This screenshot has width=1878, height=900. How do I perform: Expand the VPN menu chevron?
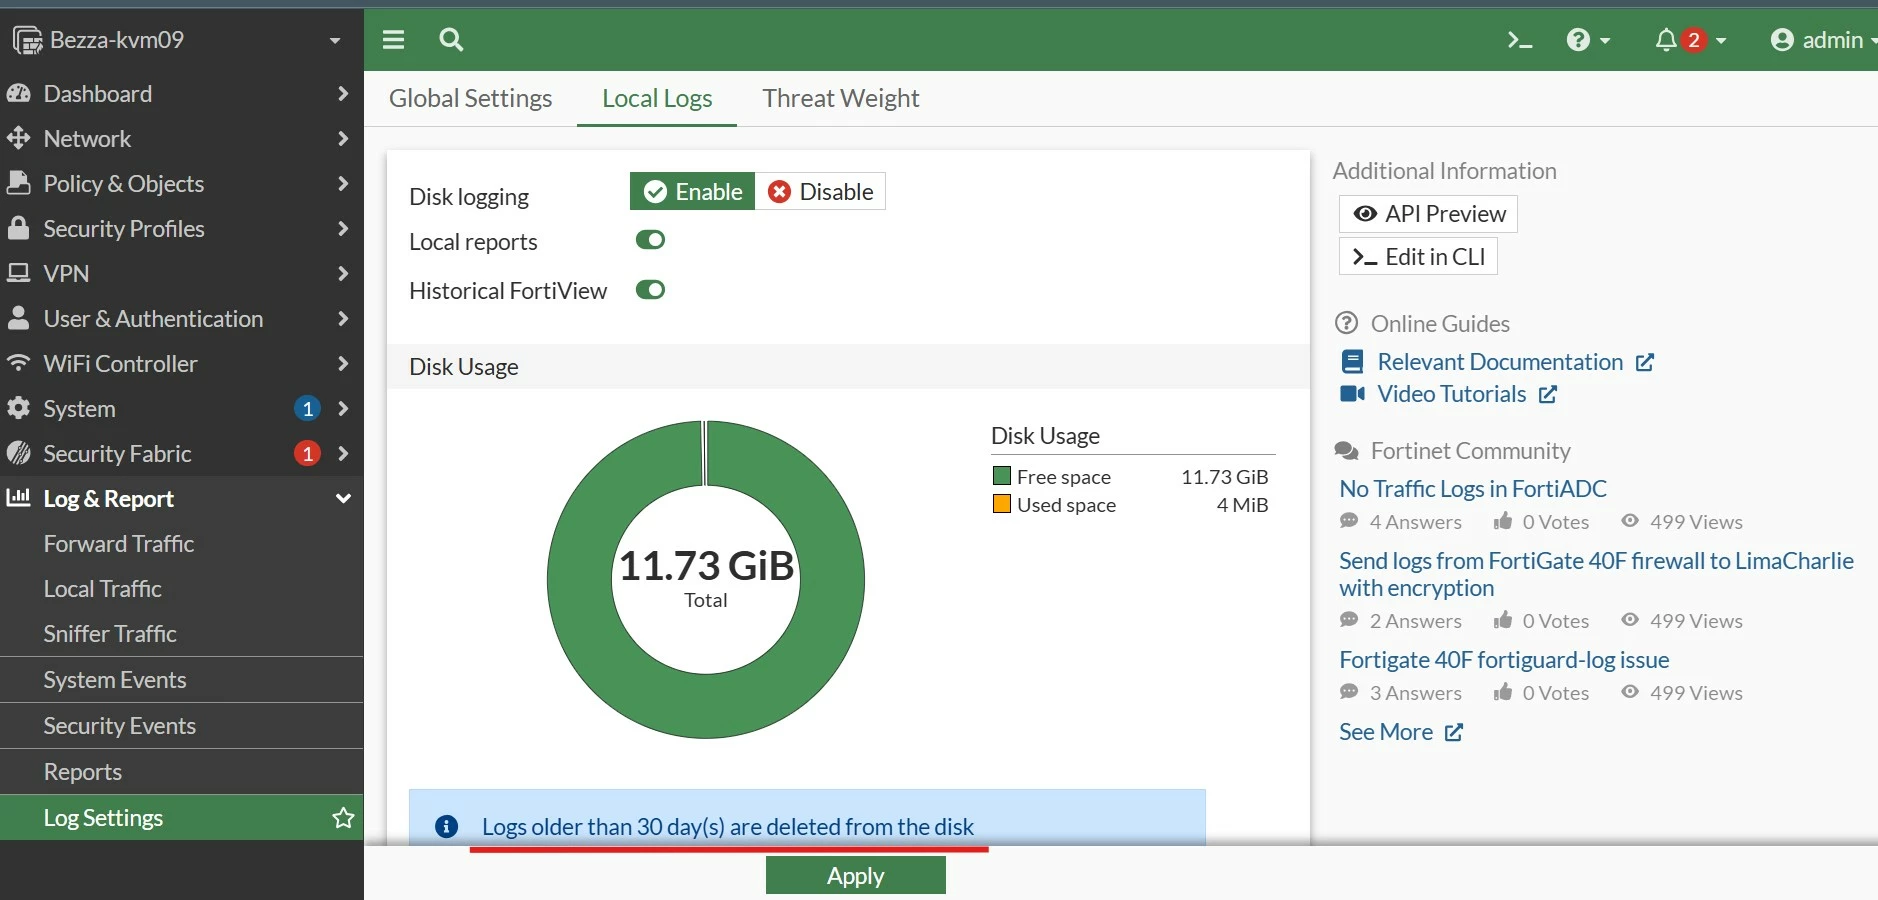coord(343,273)
